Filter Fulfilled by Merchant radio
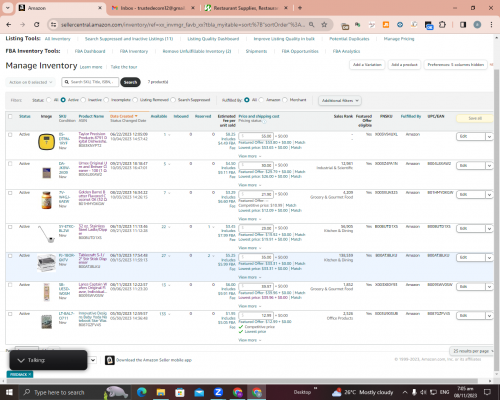The height and width of the screenshot is (400, 500). (285, 100)
